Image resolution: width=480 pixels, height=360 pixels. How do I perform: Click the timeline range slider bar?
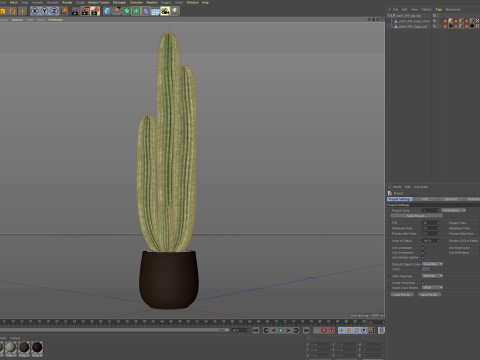[113, 330]
